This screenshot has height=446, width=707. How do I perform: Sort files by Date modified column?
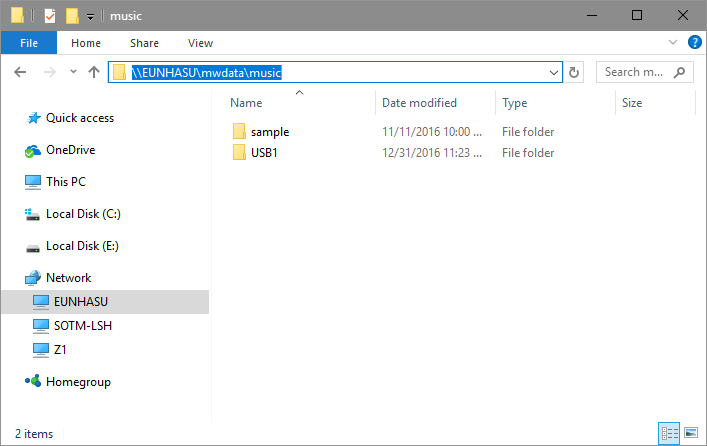tap(419, 103)
